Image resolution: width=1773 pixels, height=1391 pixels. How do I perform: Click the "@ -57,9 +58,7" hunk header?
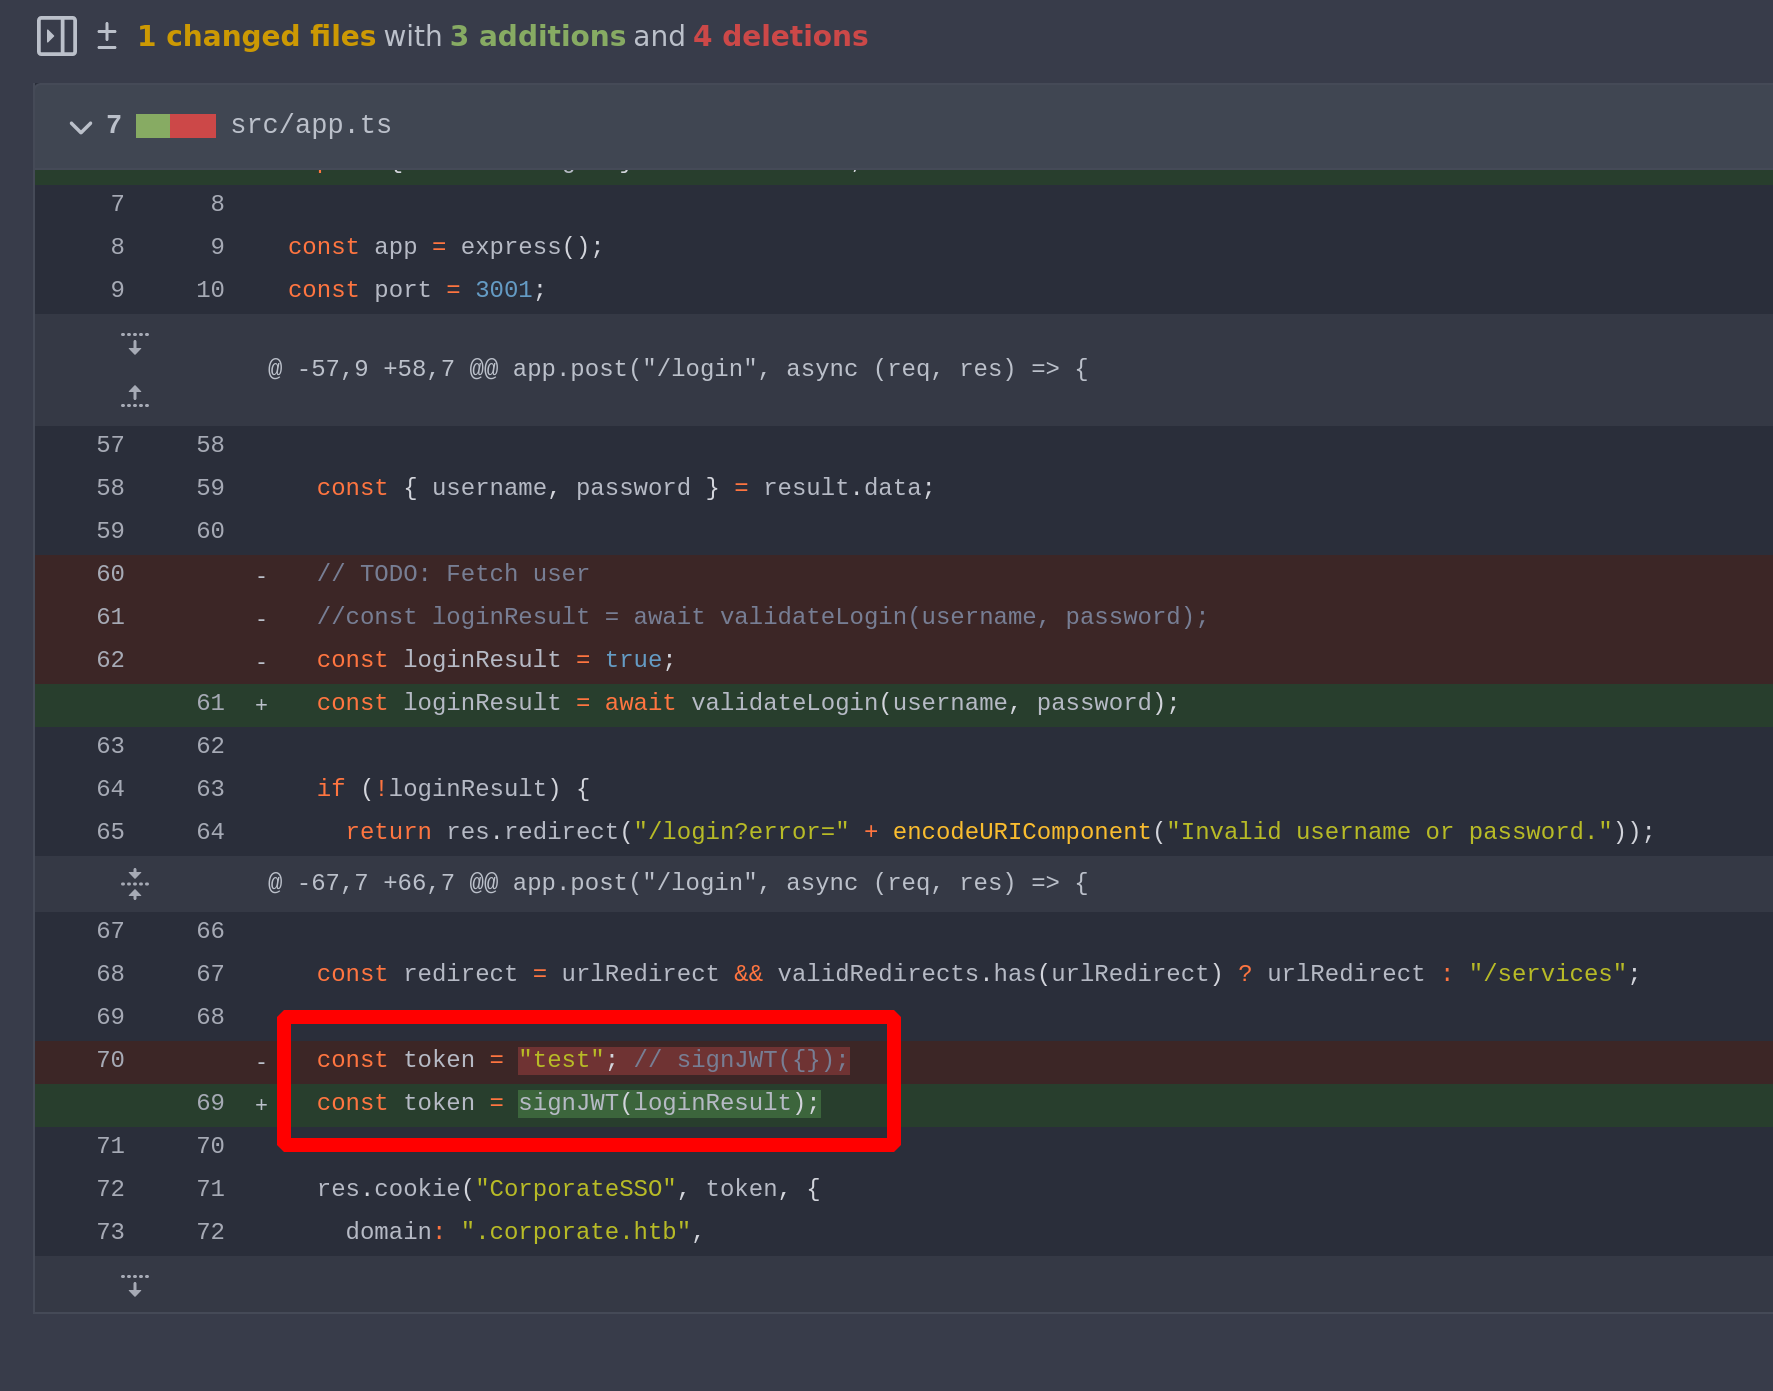point(677,369)
